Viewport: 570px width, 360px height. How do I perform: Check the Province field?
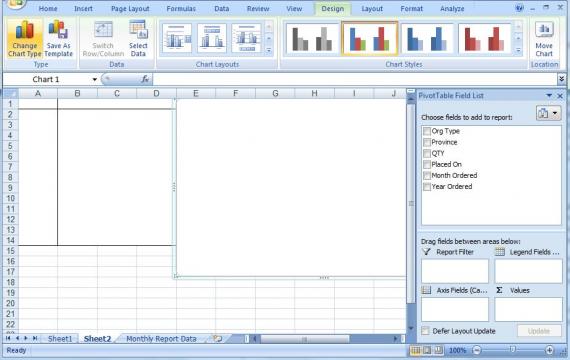pos(427,142)
